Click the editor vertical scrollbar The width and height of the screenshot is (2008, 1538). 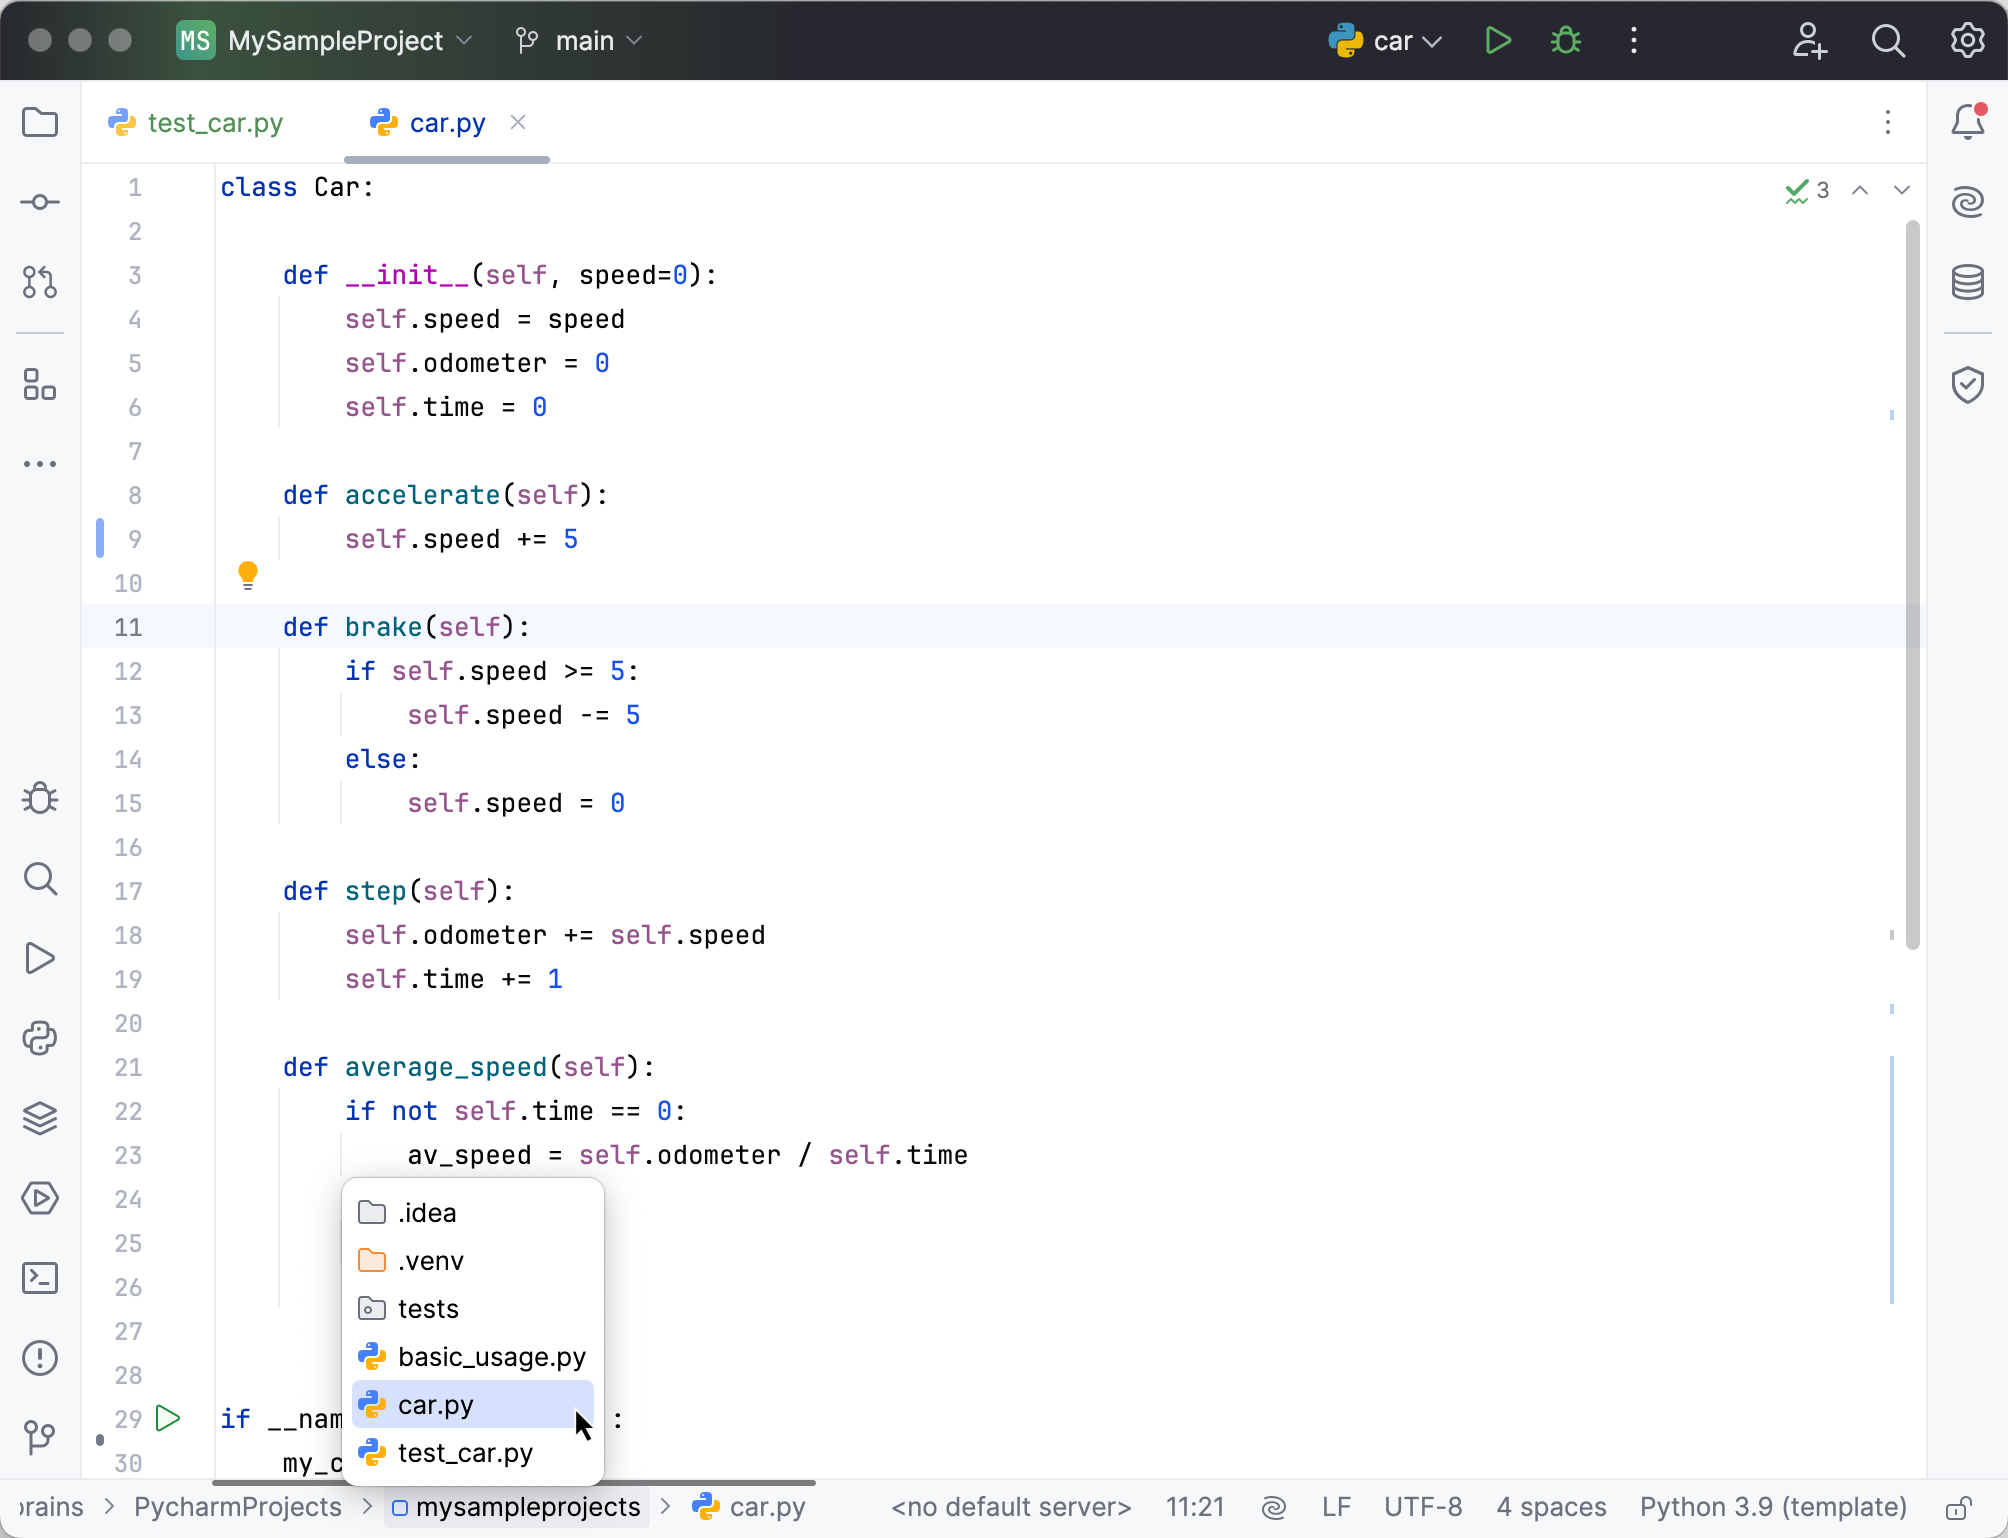pyautogui.click(x=1912, y=586)
